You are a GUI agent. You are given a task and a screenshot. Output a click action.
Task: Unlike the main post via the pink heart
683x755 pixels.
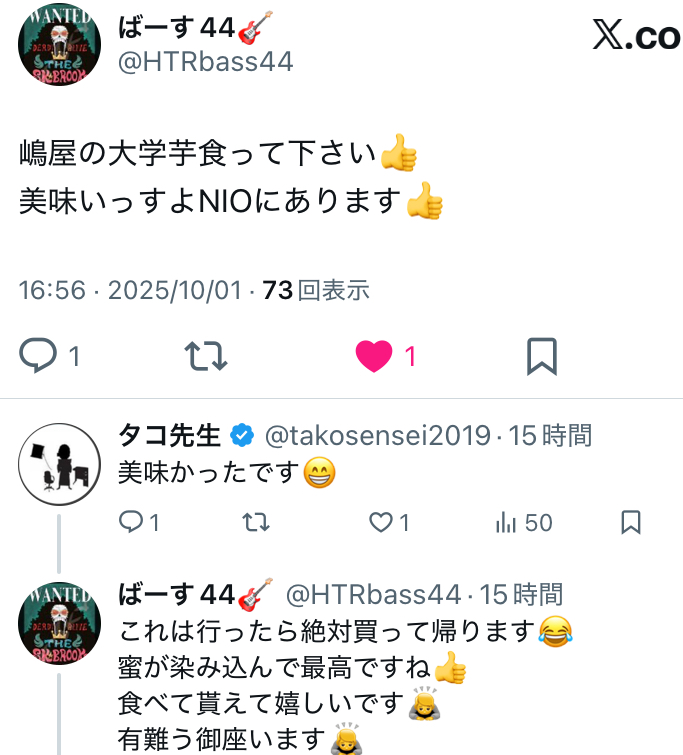374,356
